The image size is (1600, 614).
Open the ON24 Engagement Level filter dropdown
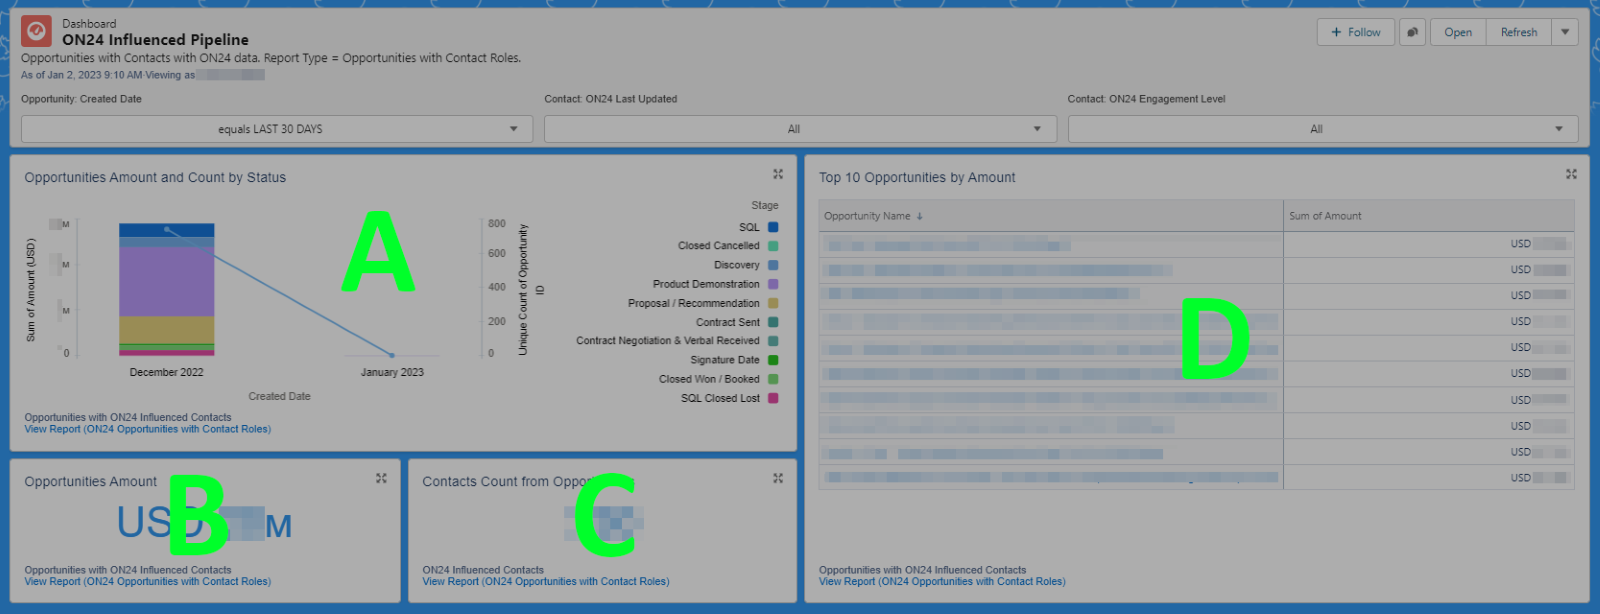(1323, 129)
